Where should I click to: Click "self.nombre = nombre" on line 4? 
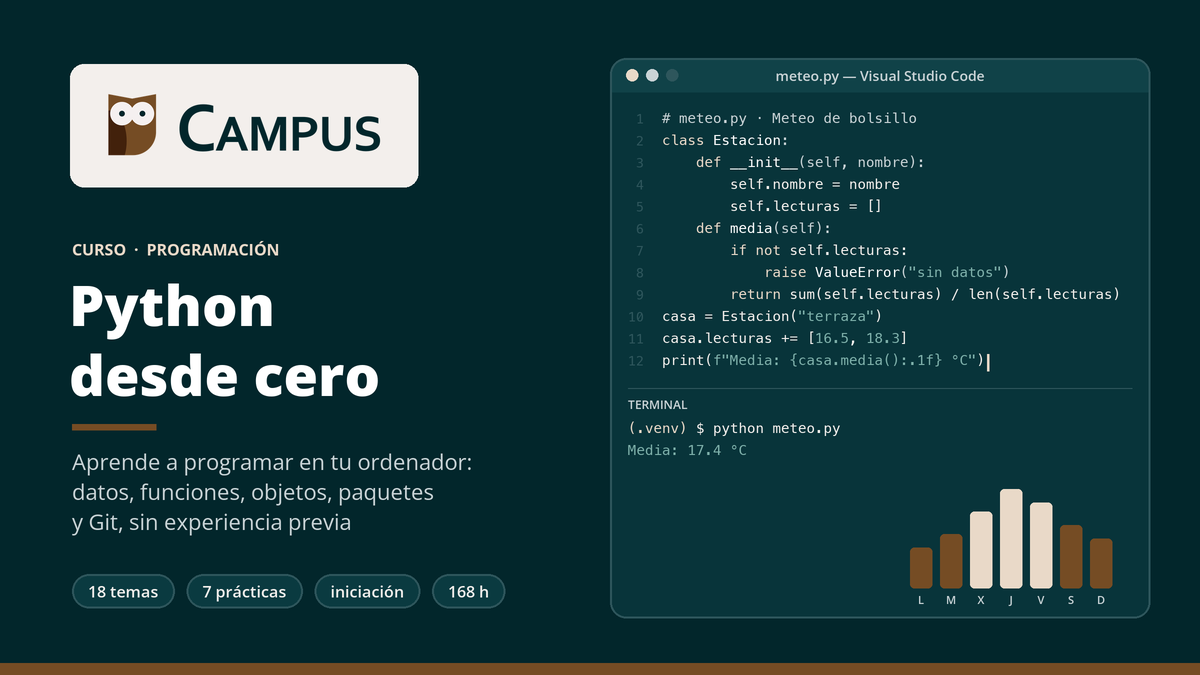[x=815, y=184]
